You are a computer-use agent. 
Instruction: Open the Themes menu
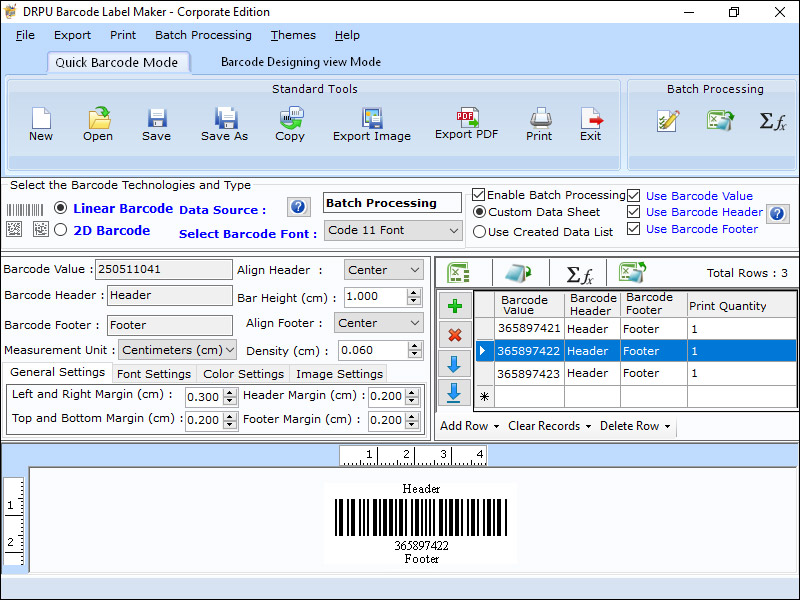pyautogui.click(x=292, y=35)
